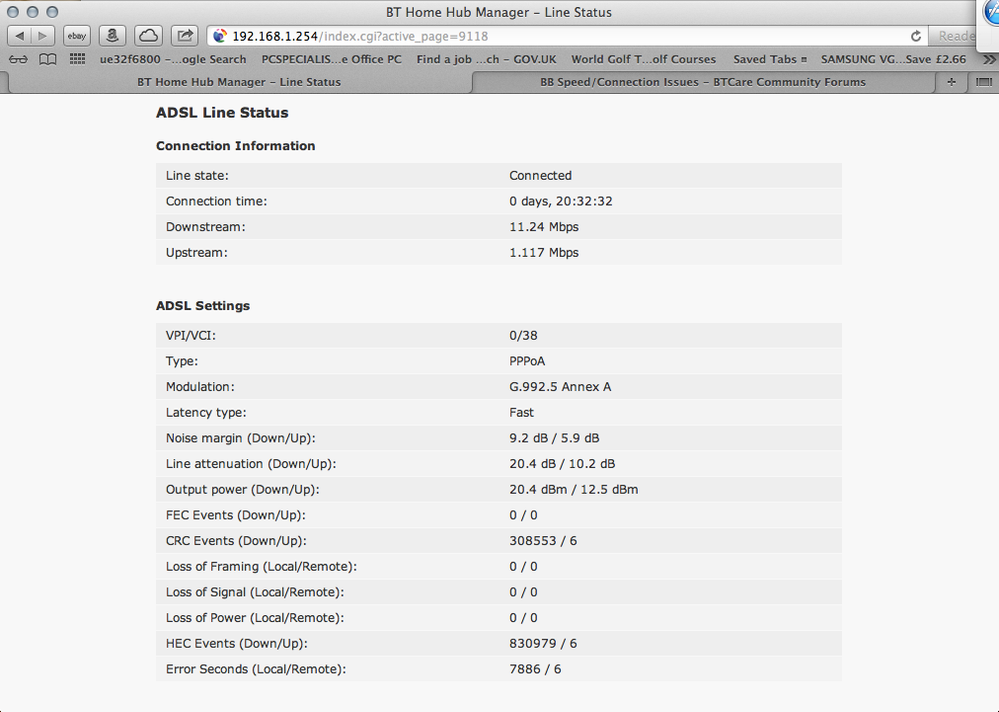Click the address bar URL field
The height and width of the screenshot is (712, 999).
click(567, 36)
